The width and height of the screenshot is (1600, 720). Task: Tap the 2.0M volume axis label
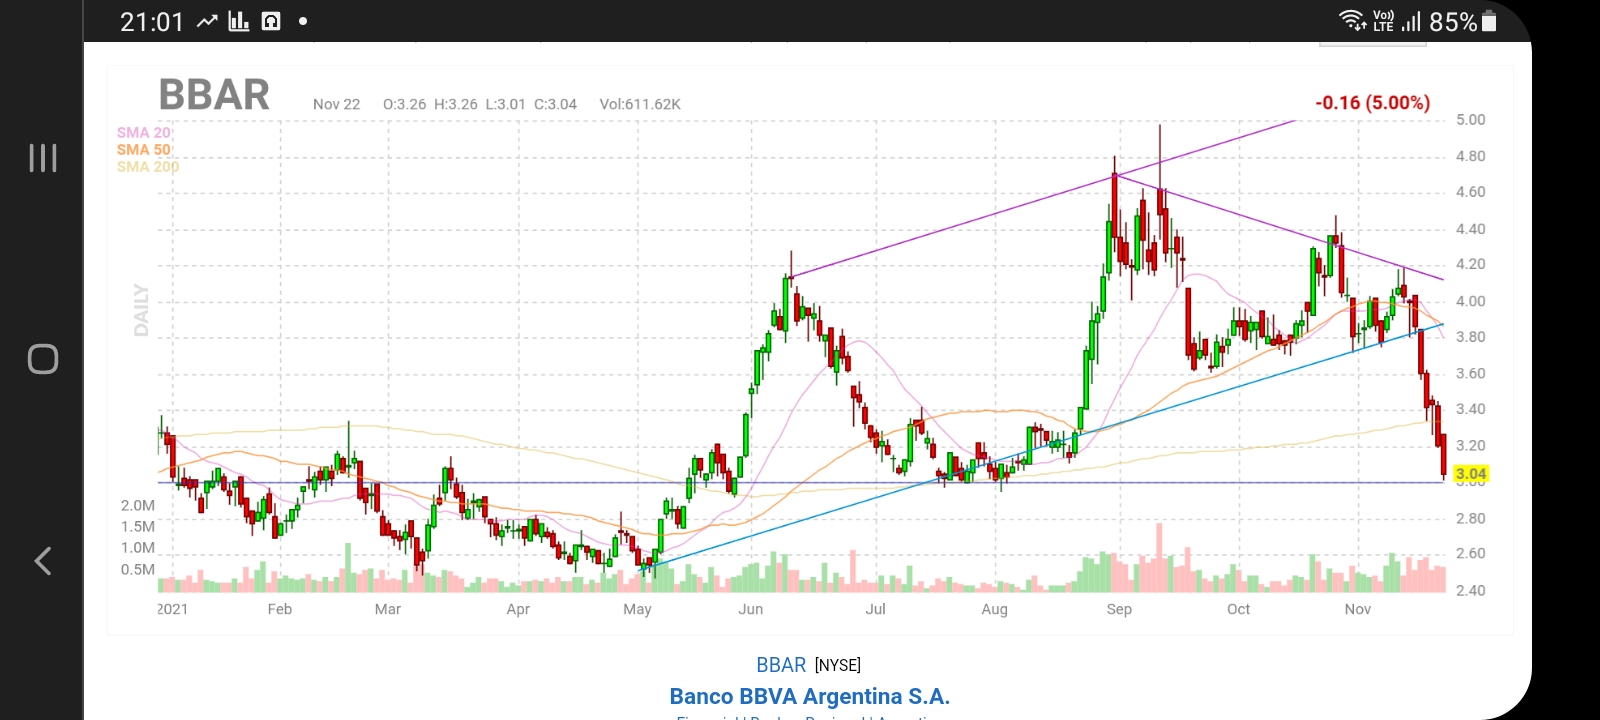pyautogui.click(x=138, y=505)
